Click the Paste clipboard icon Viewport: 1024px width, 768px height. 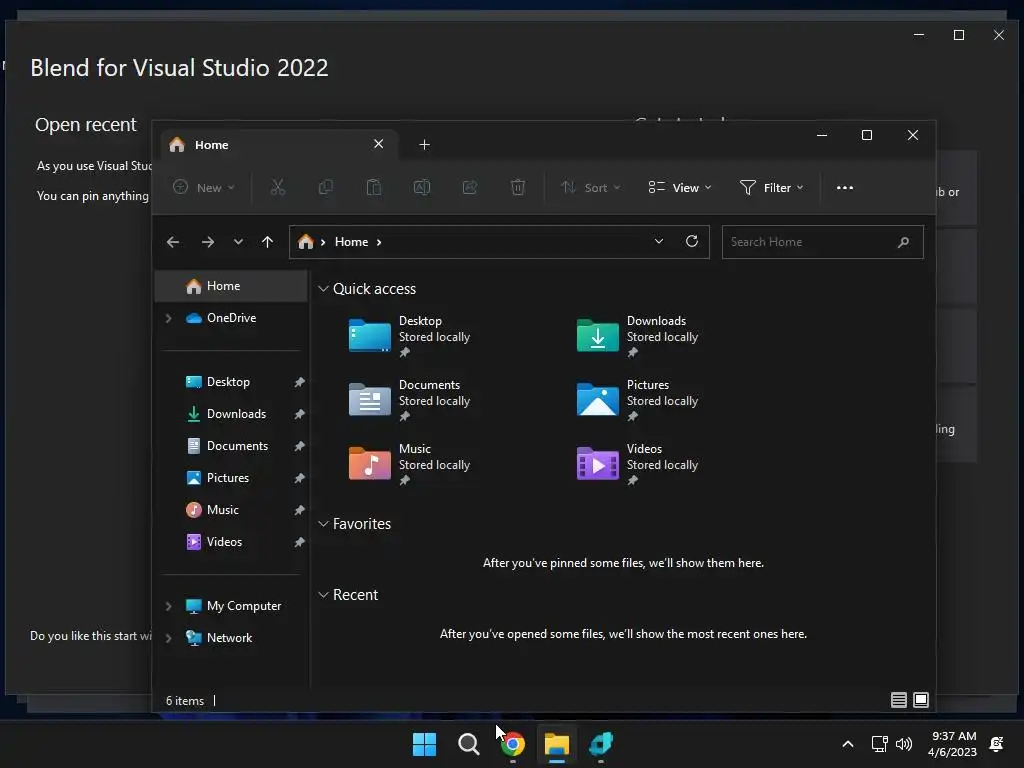[374, 187]
